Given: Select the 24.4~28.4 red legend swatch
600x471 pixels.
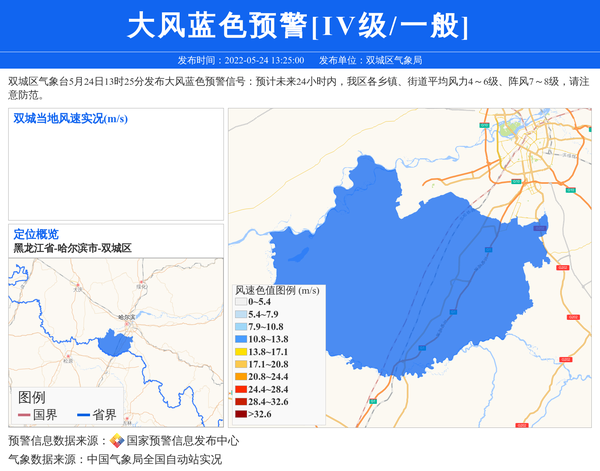Looking at the screenshot, I should point(241,390).
